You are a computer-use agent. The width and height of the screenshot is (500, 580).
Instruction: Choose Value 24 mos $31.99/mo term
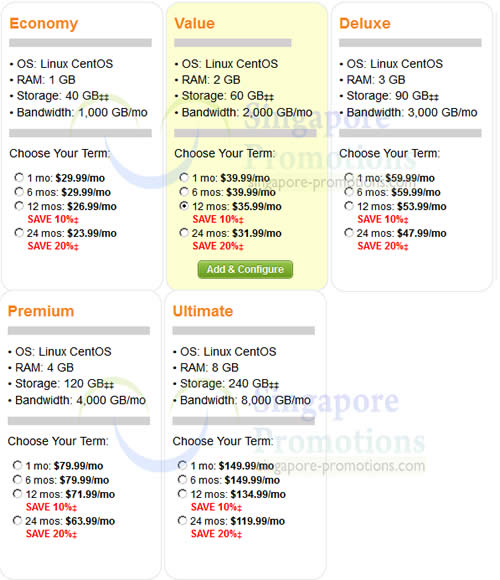(x=184, y=233)
